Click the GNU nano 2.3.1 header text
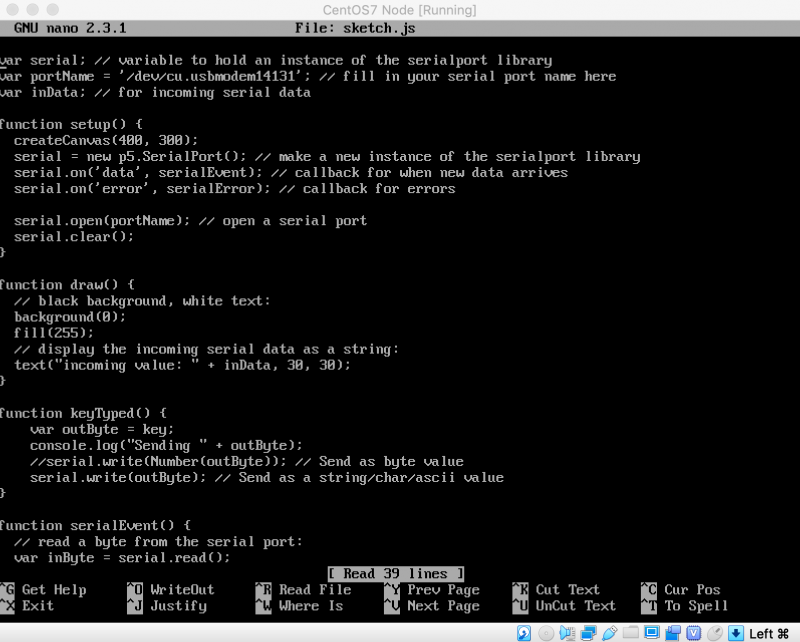Screen dimensions: 800x642 point(70,28)
